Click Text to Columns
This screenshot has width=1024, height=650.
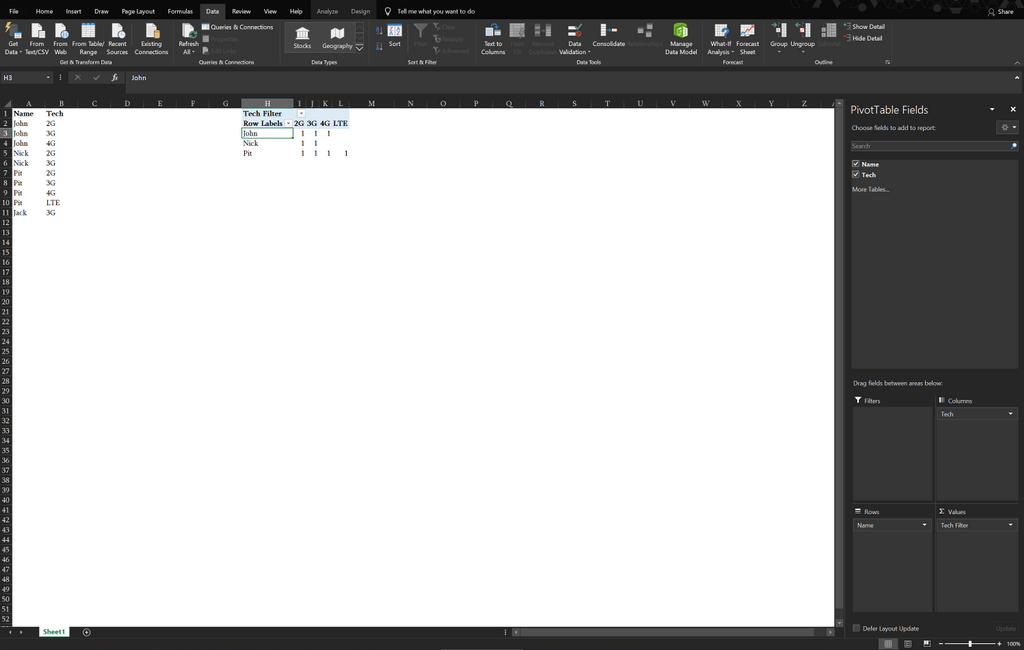(493, 39)
